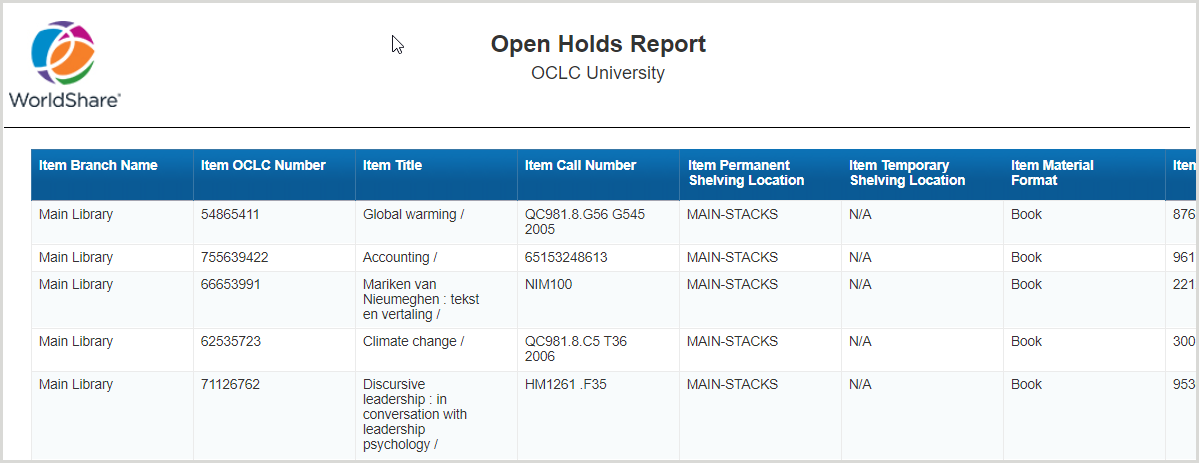Click Main Library in the Climate change row
This screenshot has height=463, width=1199.
click(x=76, y=341)
